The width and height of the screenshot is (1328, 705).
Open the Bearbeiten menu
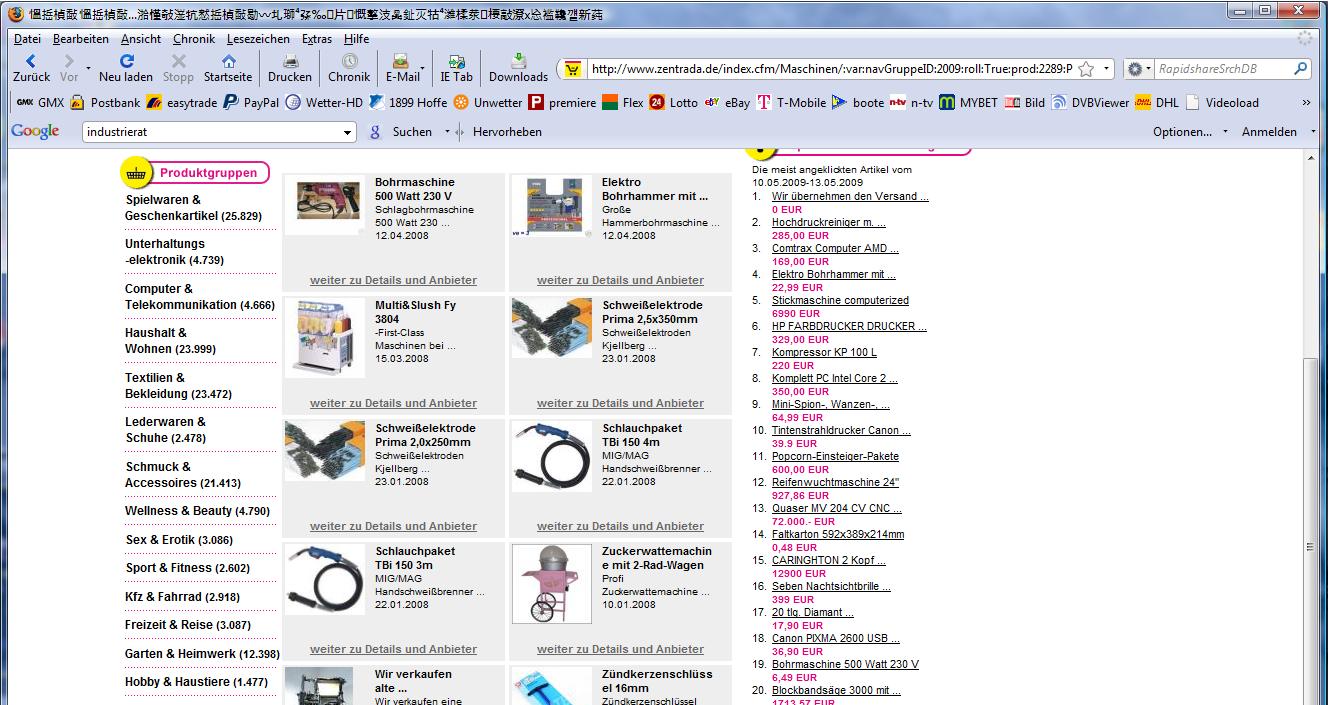pos(81,39)
